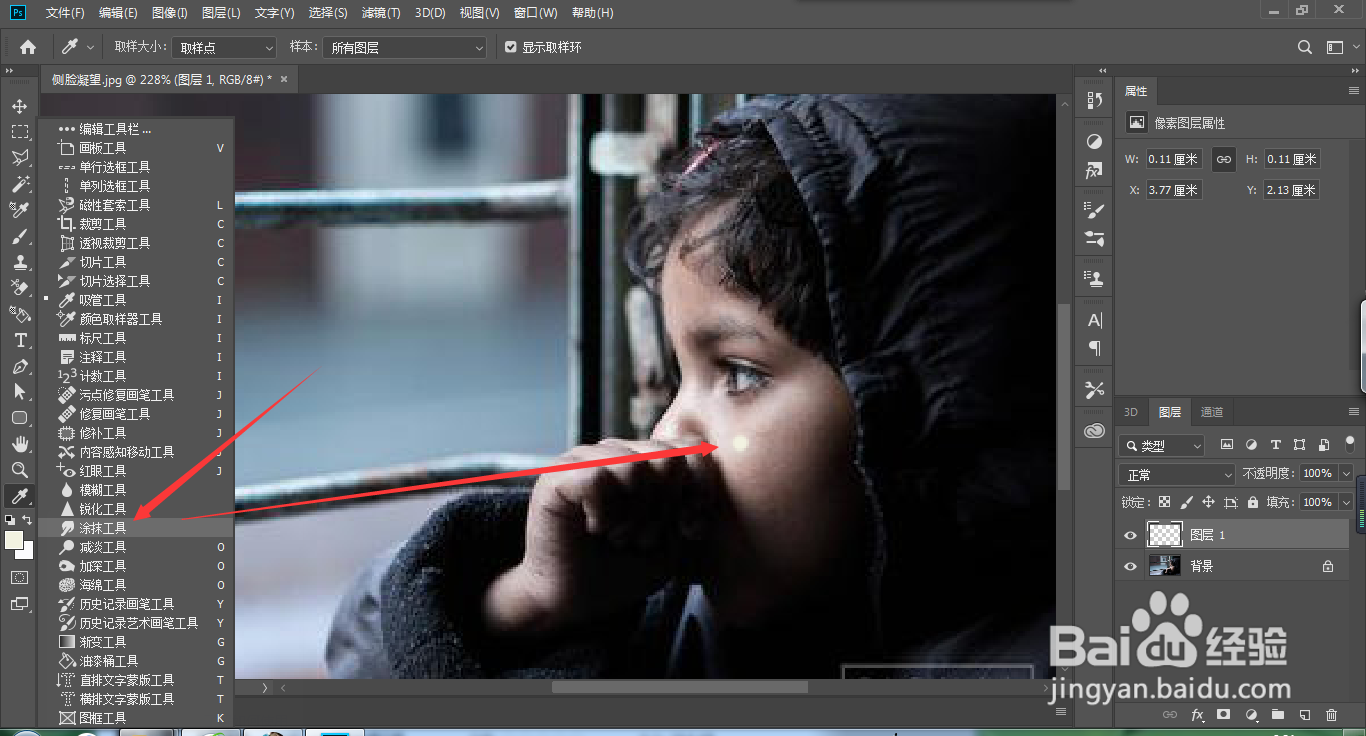Click the opacity 100% field
This screenshot has width=1366, height=736.
click(1318, 473)
